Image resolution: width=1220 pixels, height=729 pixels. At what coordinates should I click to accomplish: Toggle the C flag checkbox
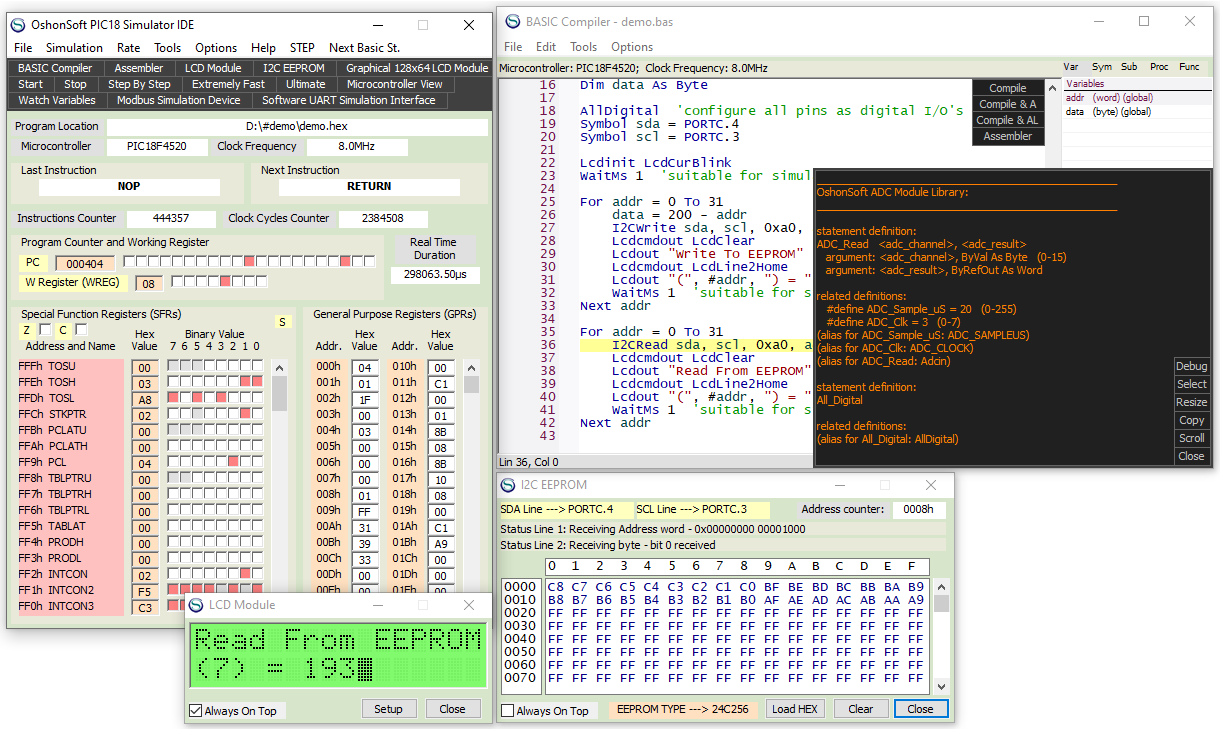click(x=81, y=330)
